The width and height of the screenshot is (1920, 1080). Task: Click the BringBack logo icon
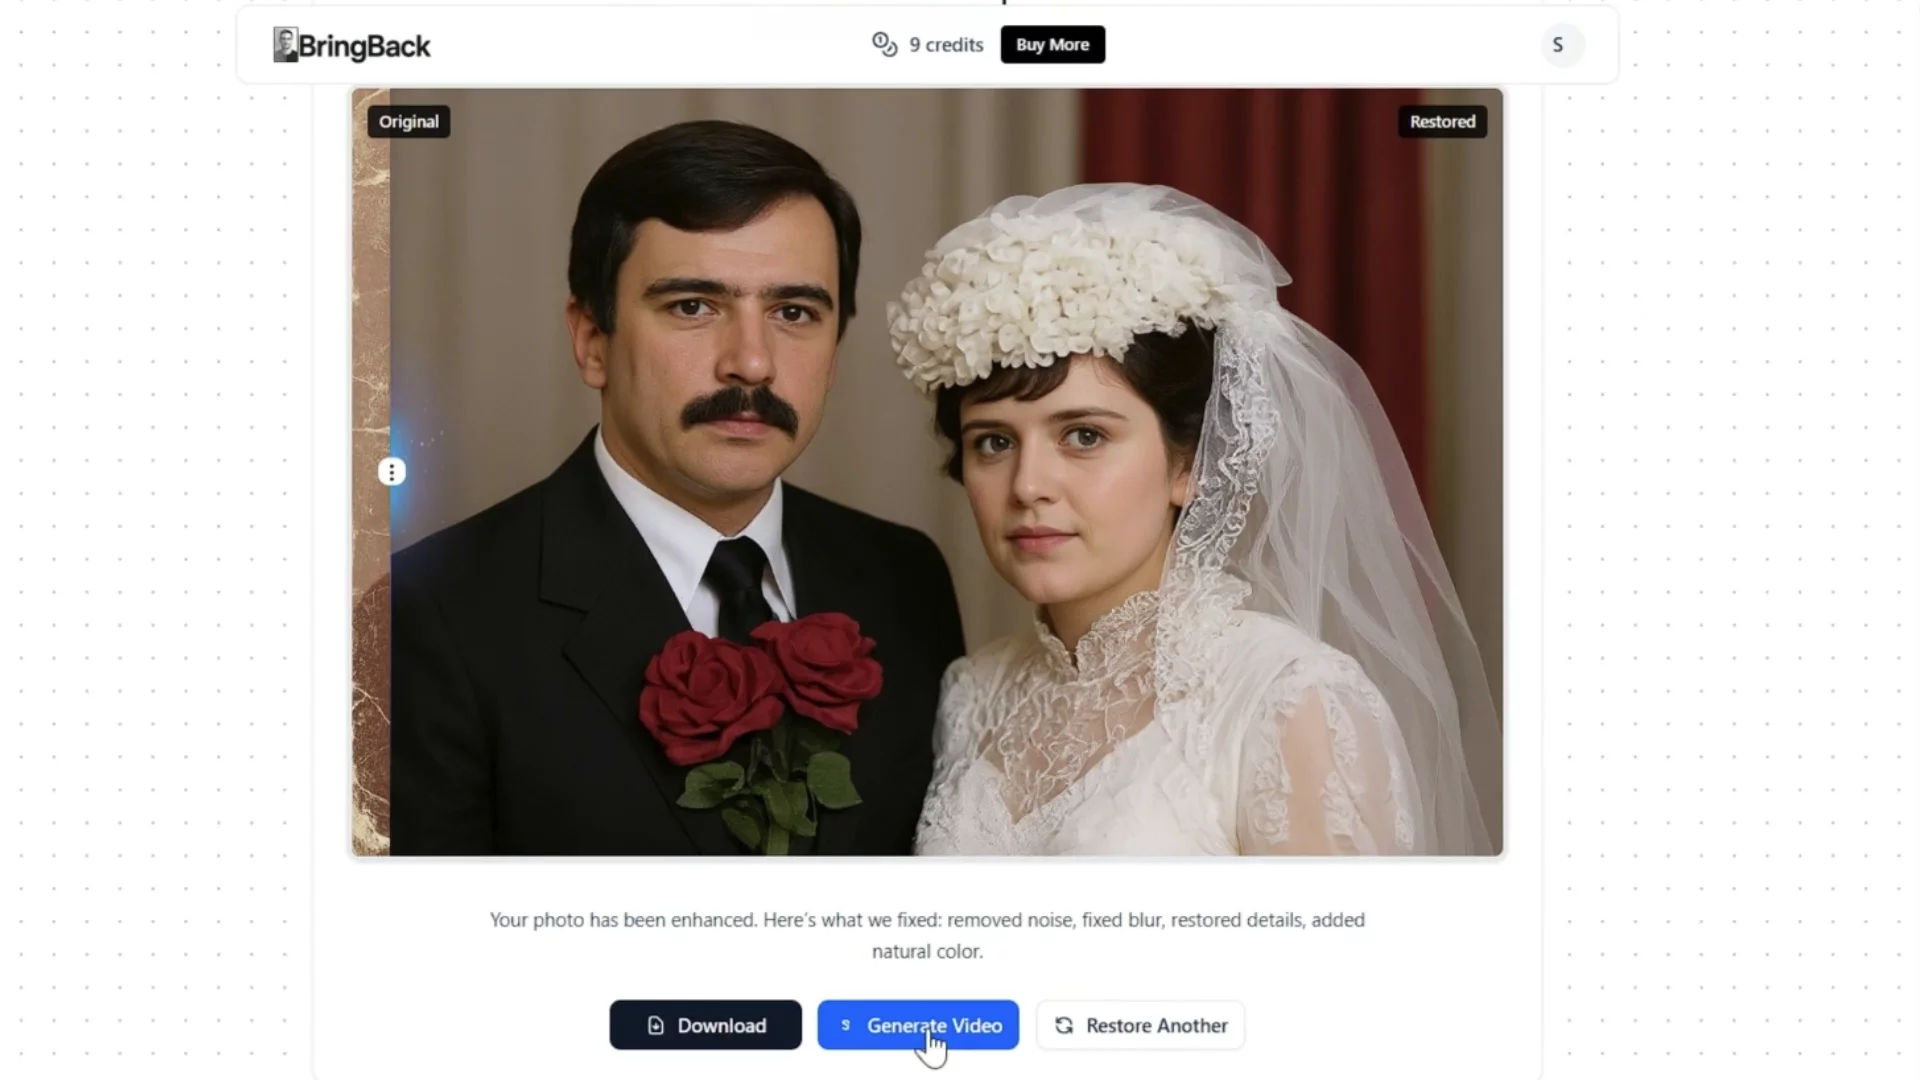pyautogui.click(x=285, y=45)
